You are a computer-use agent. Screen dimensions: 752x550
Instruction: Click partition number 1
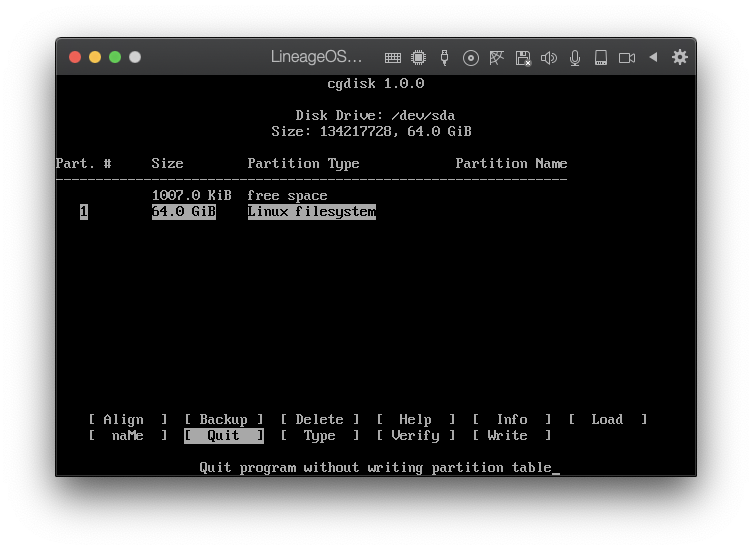[84, 211]
